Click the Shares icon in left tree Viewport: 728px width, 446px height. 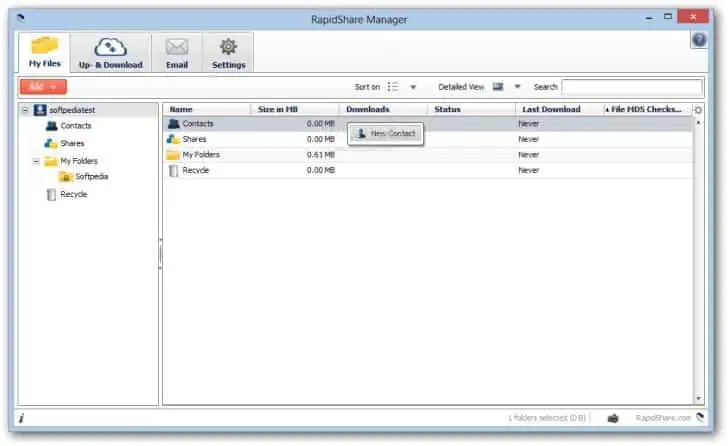(51, 143)
